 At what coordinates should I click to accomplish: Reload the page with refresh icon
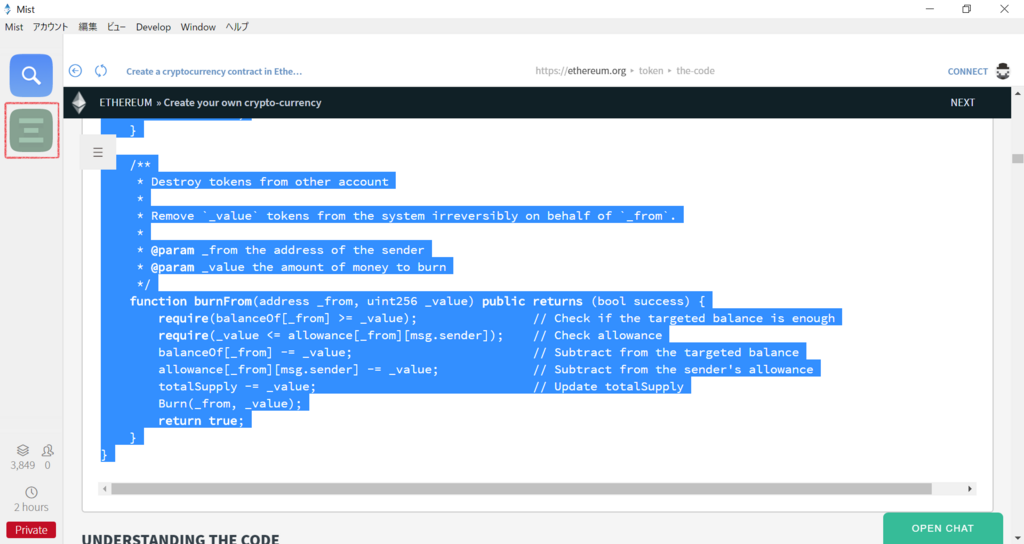pyautogui.click(x=101, y=71)
